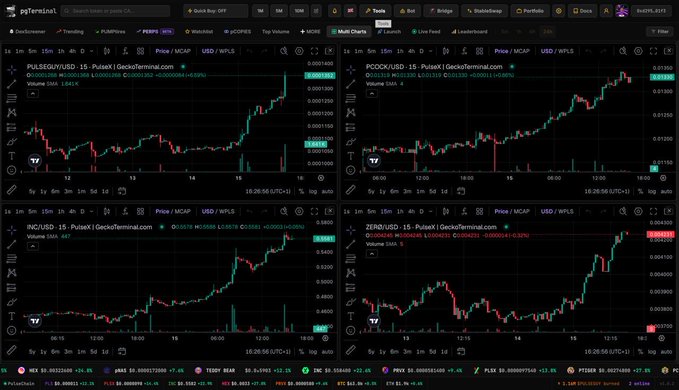Expand timeframe dropdown arrow in ZERØ chart
The height and width of the screenshot is (390, 679).
coord(430,211)
